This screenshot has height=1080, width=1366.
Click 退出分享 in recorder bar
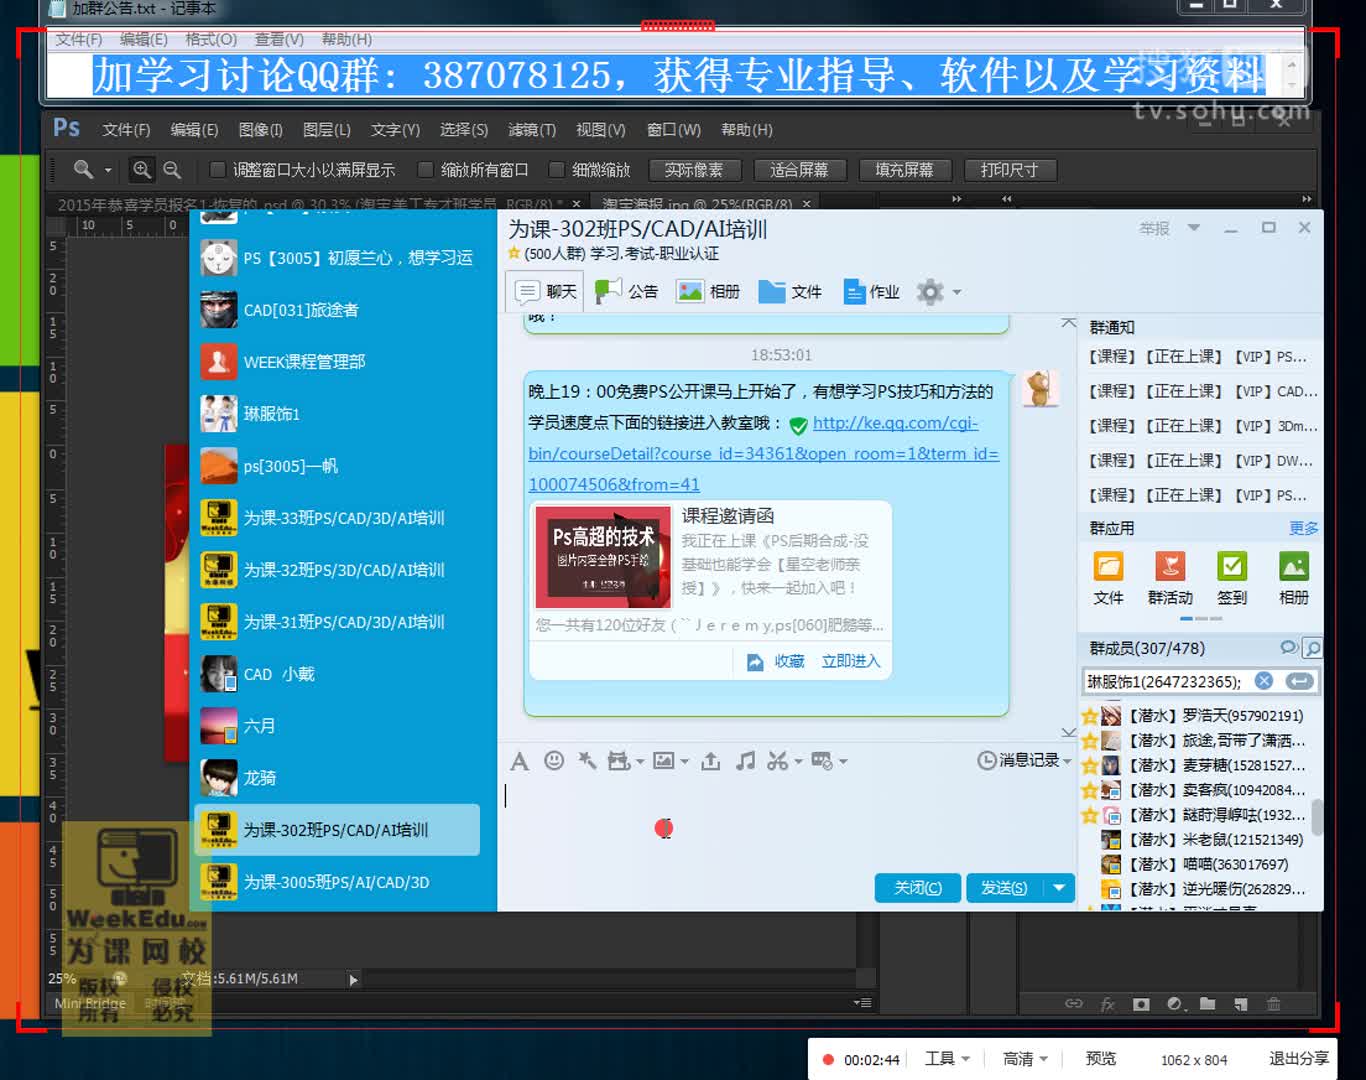pyautogui.click(x=1299, y=1058)
